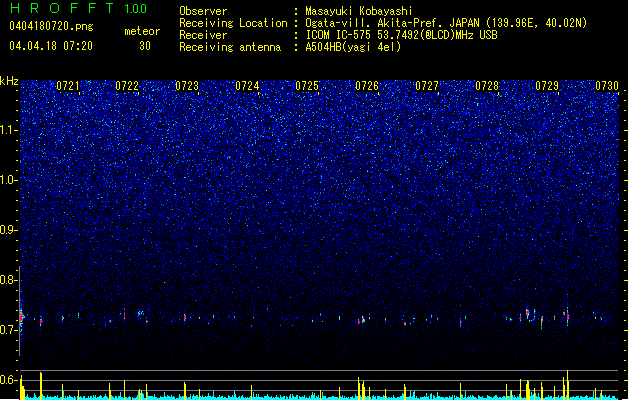Select the Receiver label
Screen dimensions: 629x400
203,35
